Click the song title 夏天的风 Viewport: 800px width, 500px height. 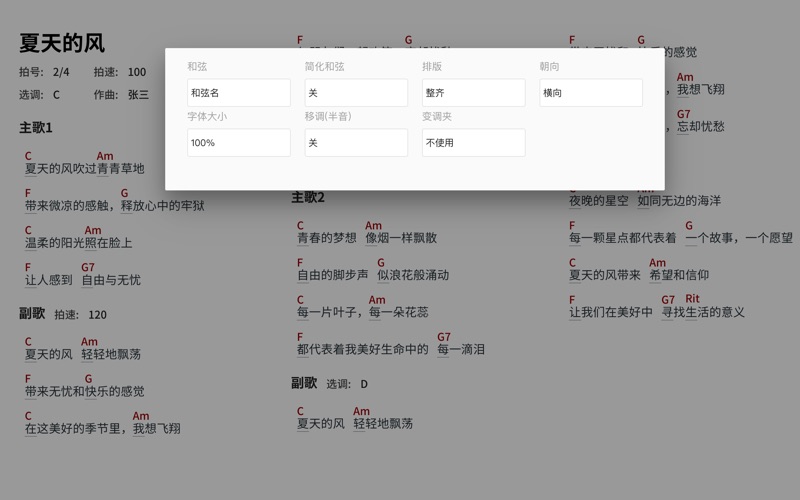click(62, 43)
